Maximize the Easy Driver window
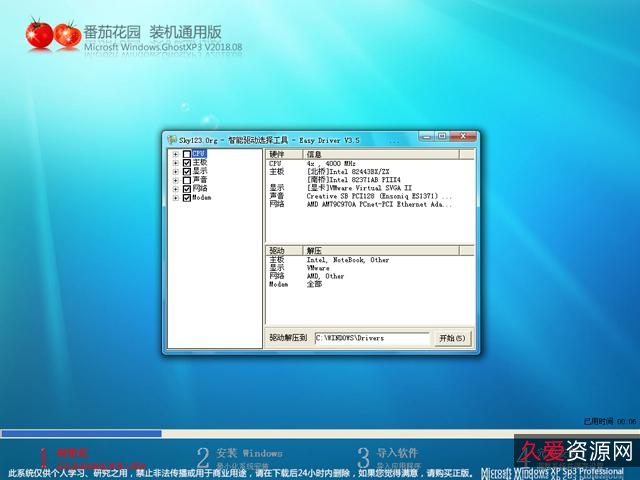Image resolution: width=640 pixels, height=480 pixels. click(x=442, y=136)
